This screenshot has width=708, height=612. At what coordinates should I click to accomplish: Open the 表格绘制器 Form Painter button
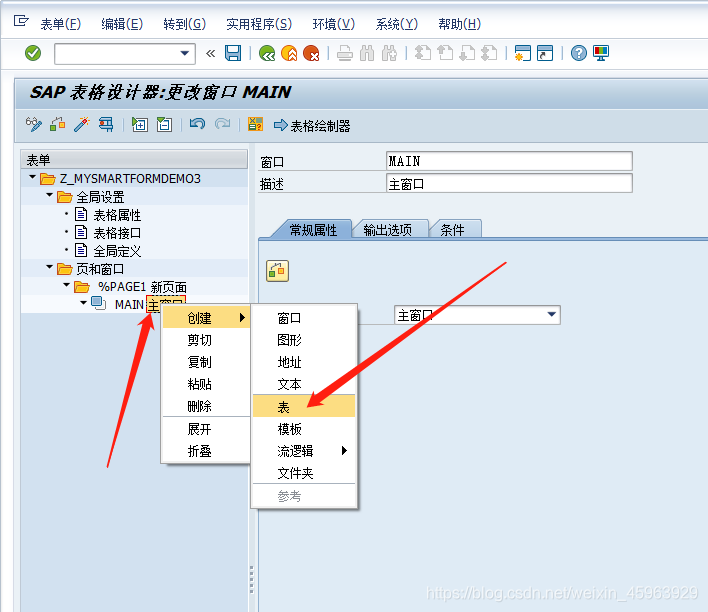pos(312,126)
